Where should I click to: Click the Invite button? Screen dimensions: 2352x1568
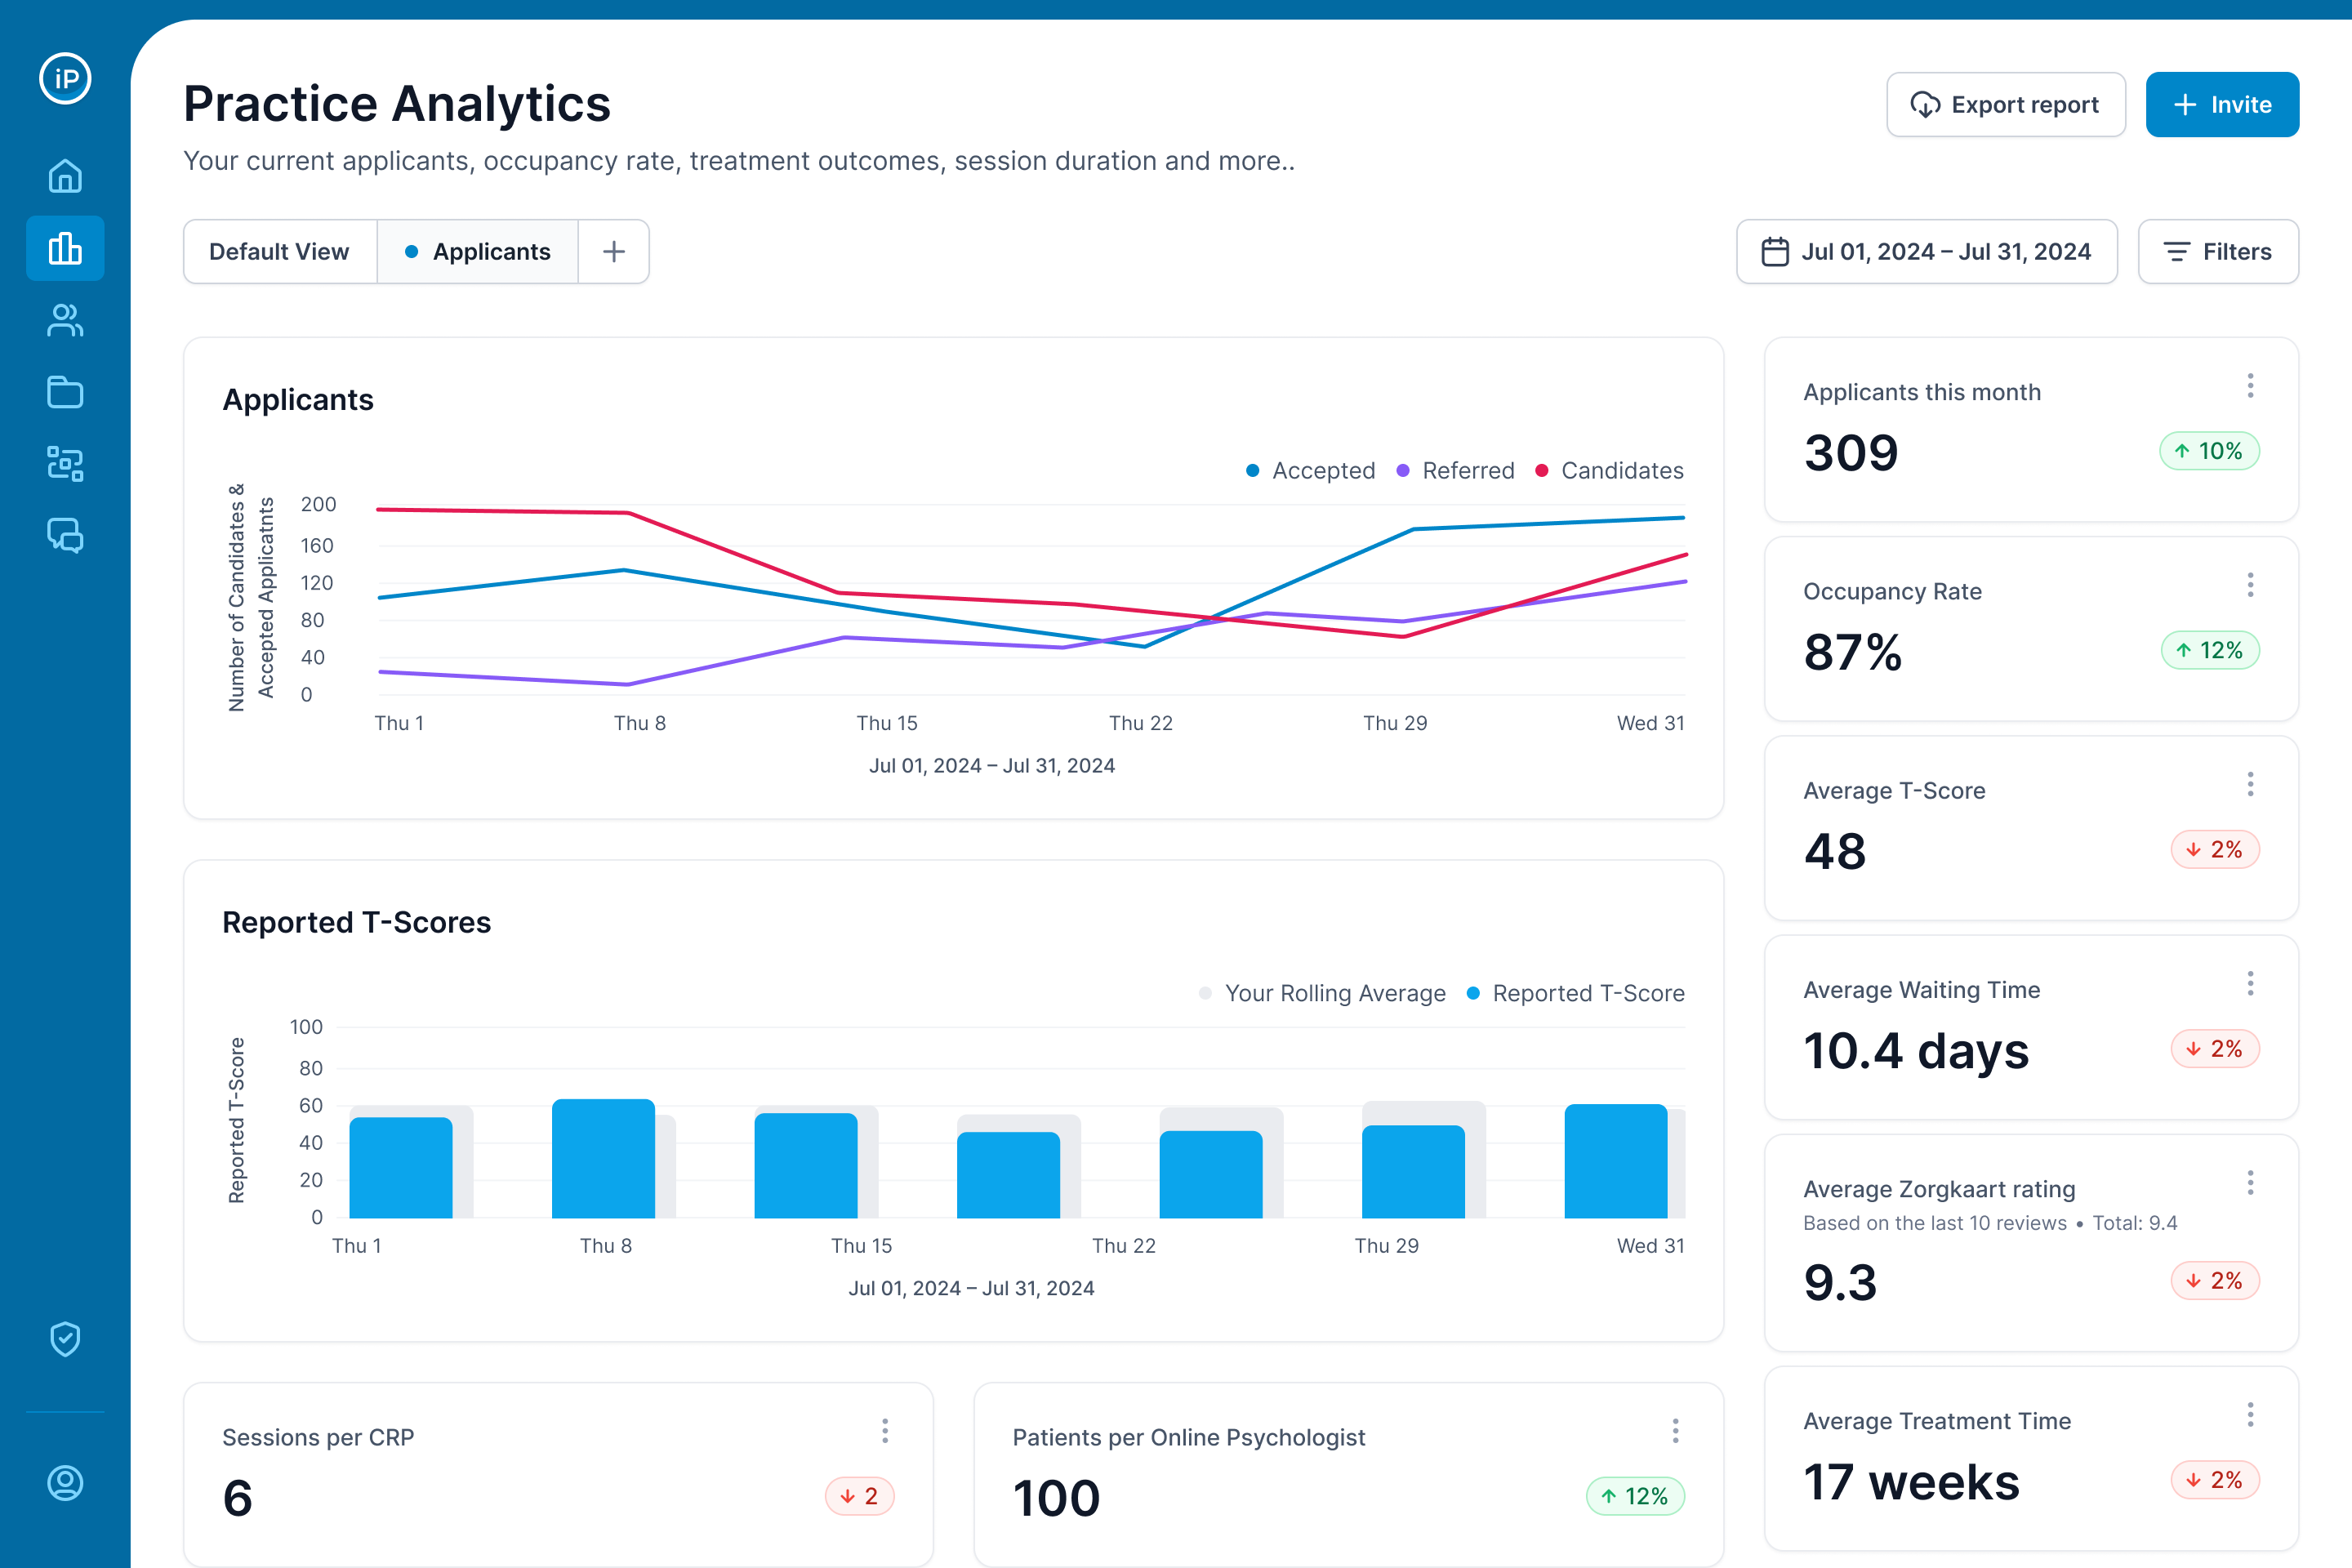(2221, 105)
